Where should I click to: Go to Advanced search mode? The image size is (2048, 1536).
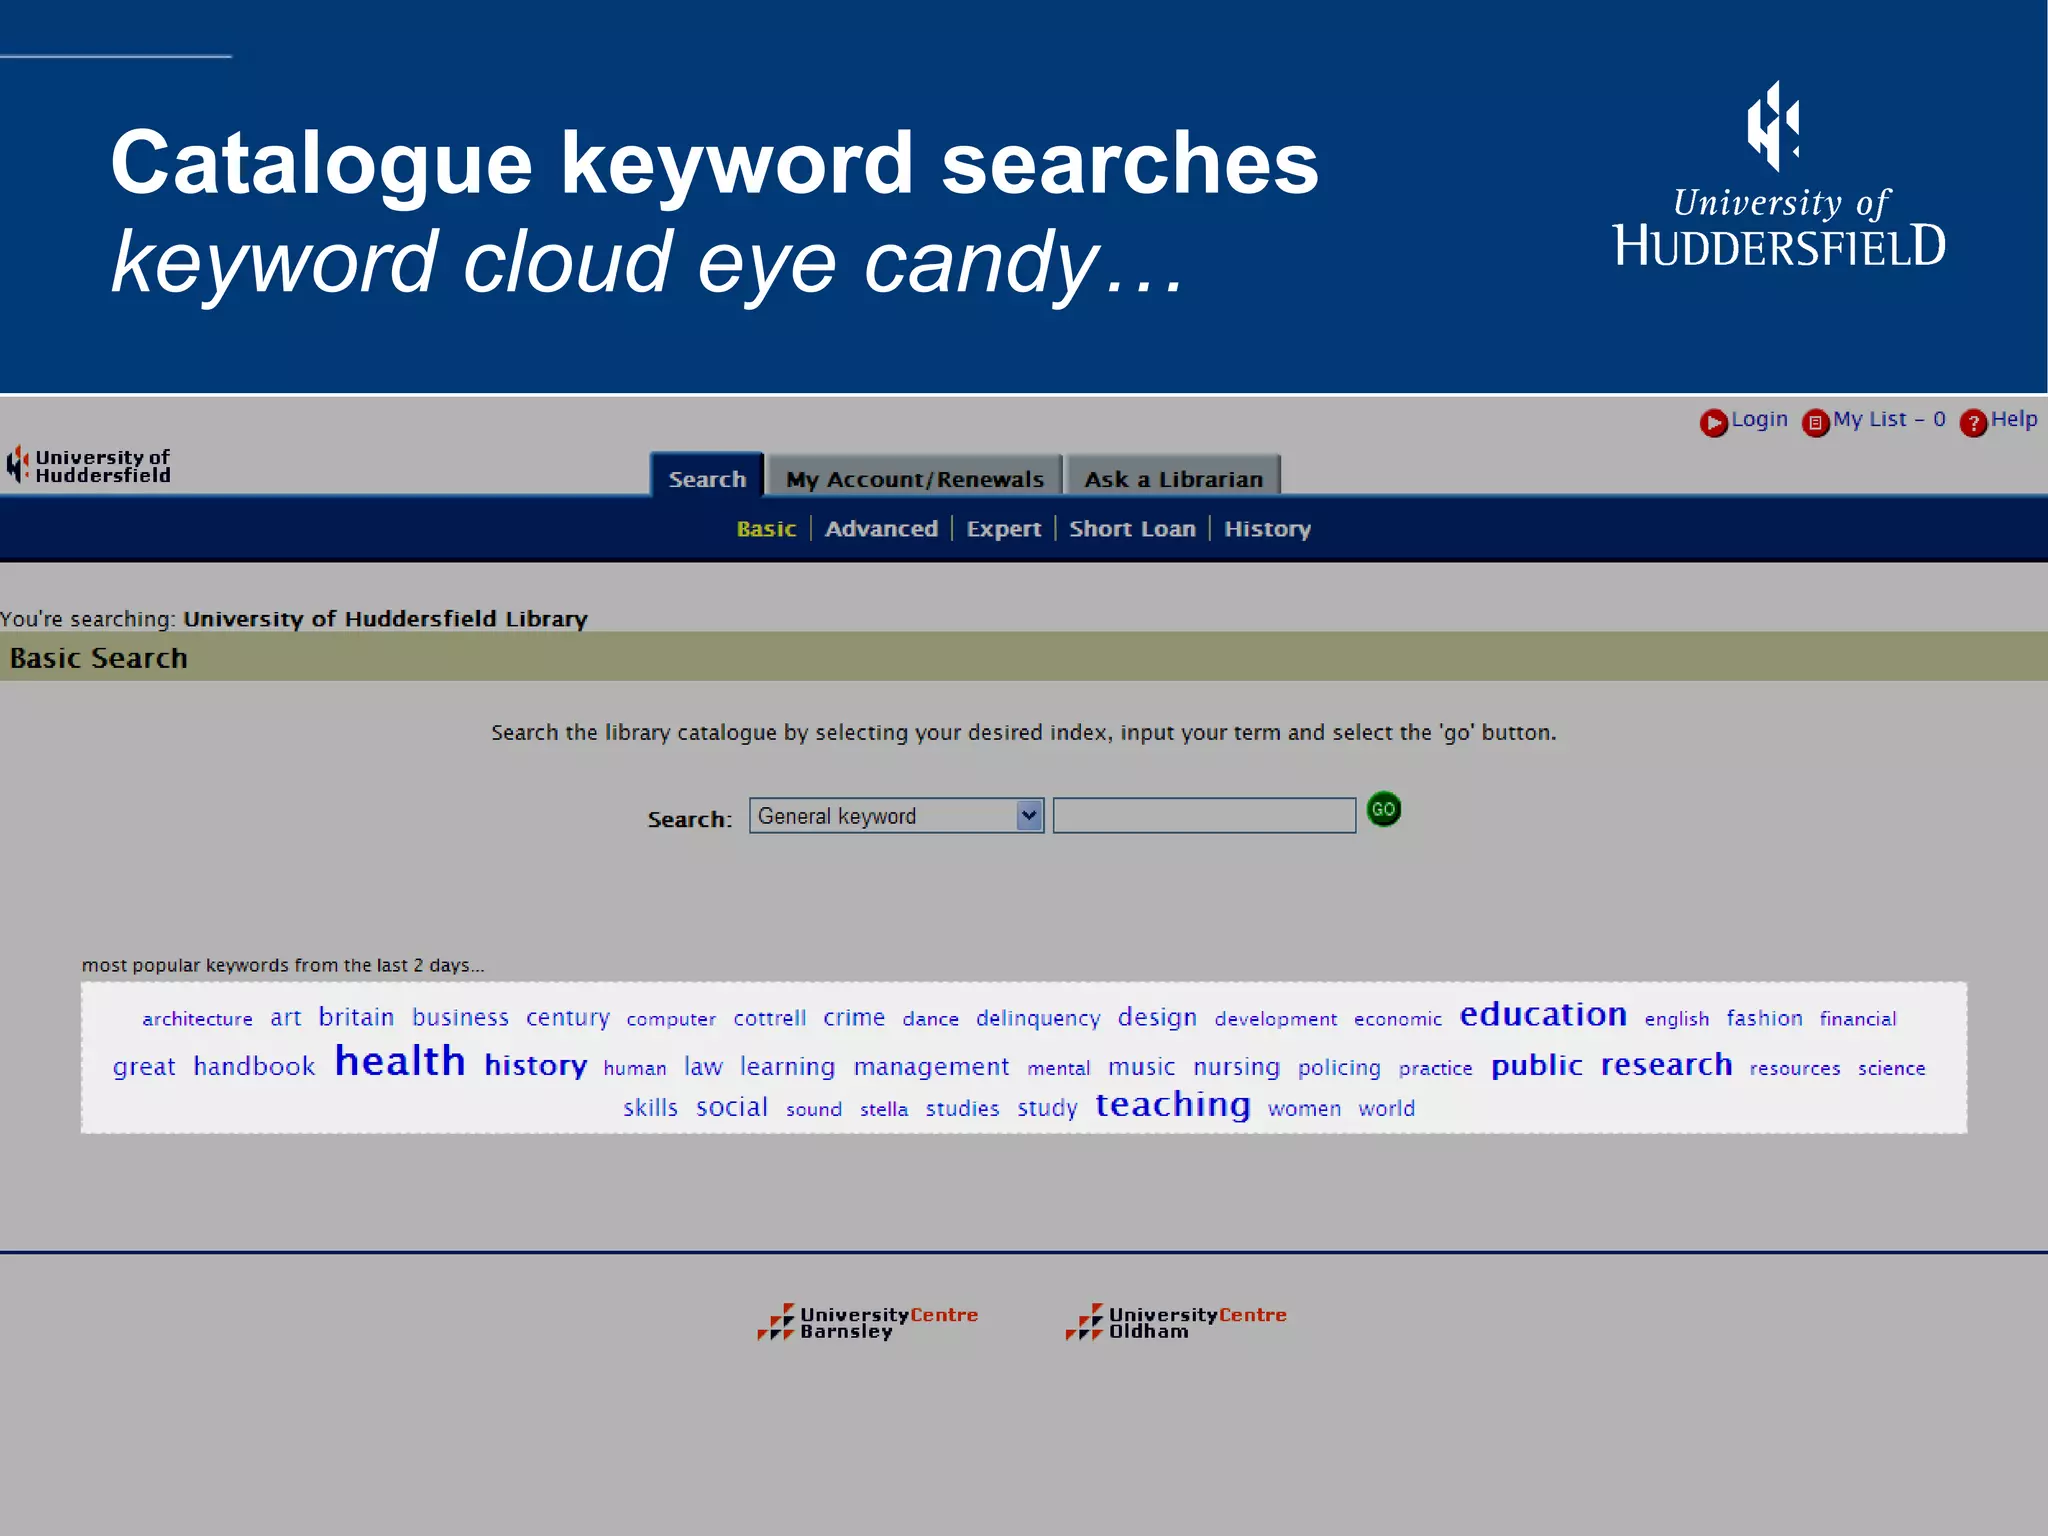[881, 529]
